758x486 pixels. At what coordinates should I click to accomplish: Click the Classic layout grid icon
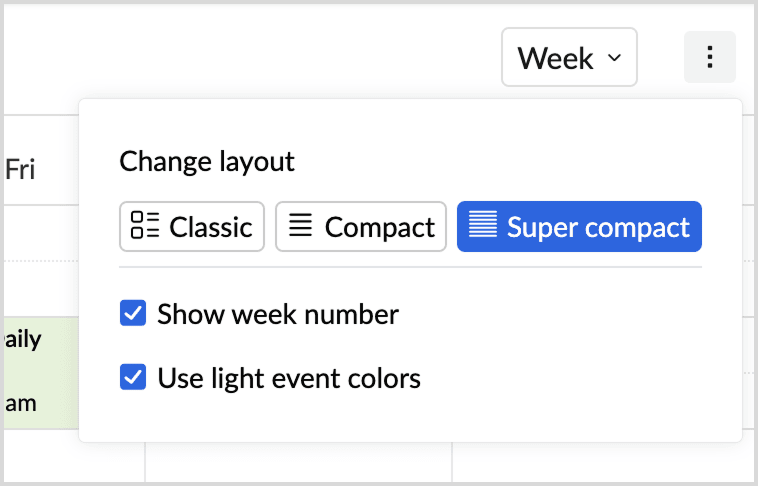(146, 227)
